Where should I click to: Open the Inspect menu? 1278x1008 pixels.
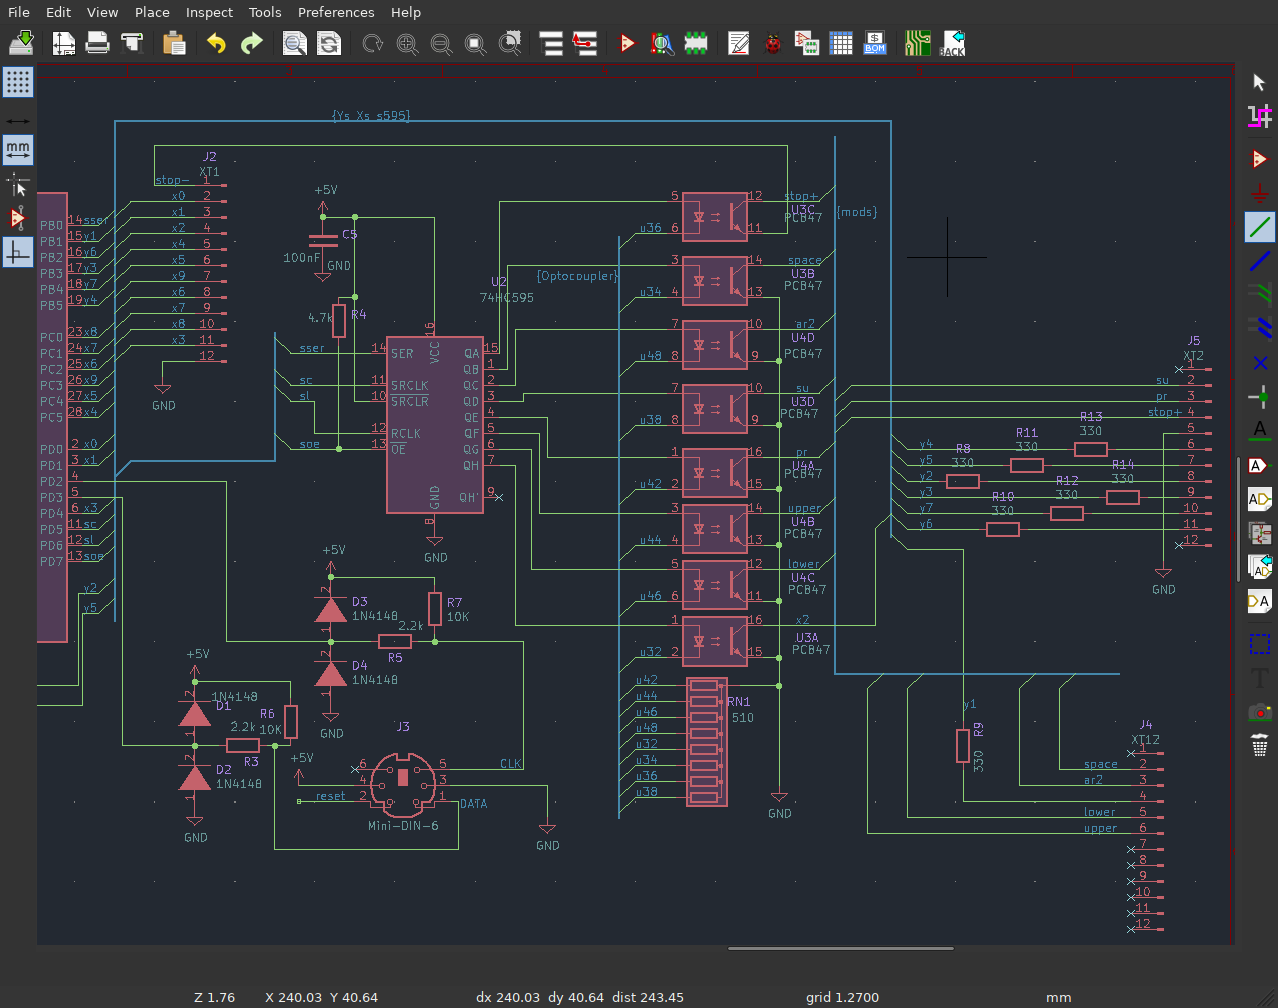pyautogui.click(x=209, y=12)
